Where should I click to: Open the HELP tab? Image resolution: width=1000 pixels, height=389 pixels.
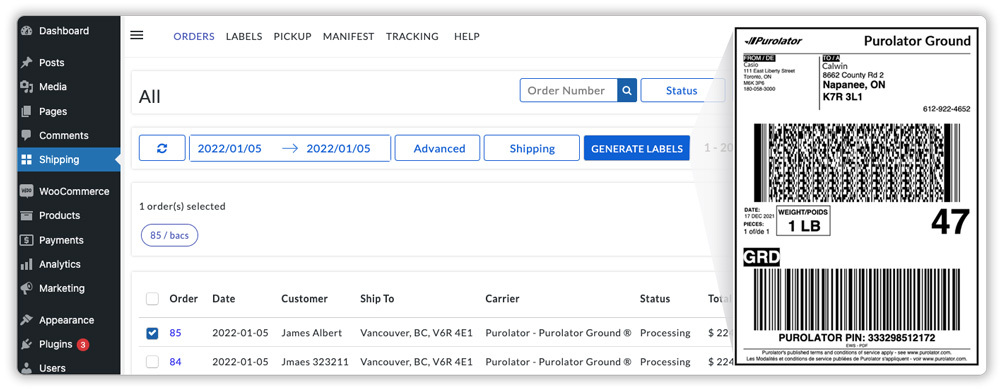(x=467, y=36)
